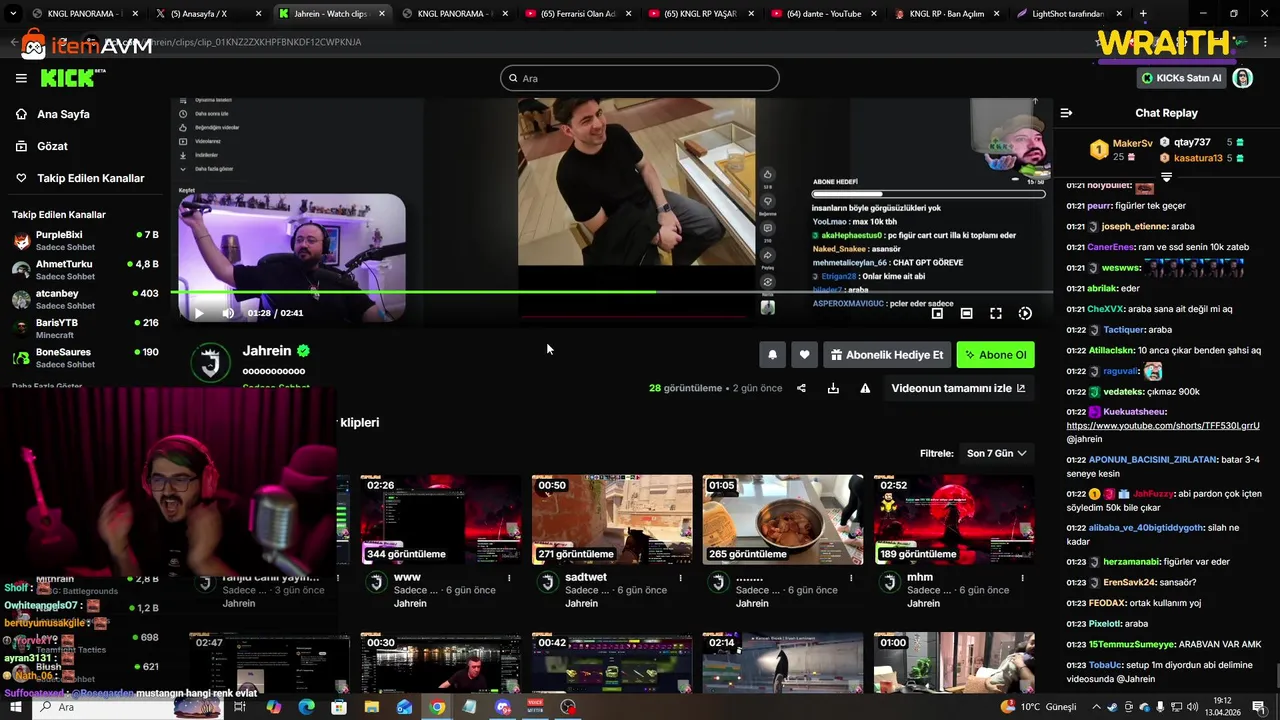Open the Son 7 Gün filter dropdown
The width and height of the screenshot is (1280, 720).
coord(996,453)
